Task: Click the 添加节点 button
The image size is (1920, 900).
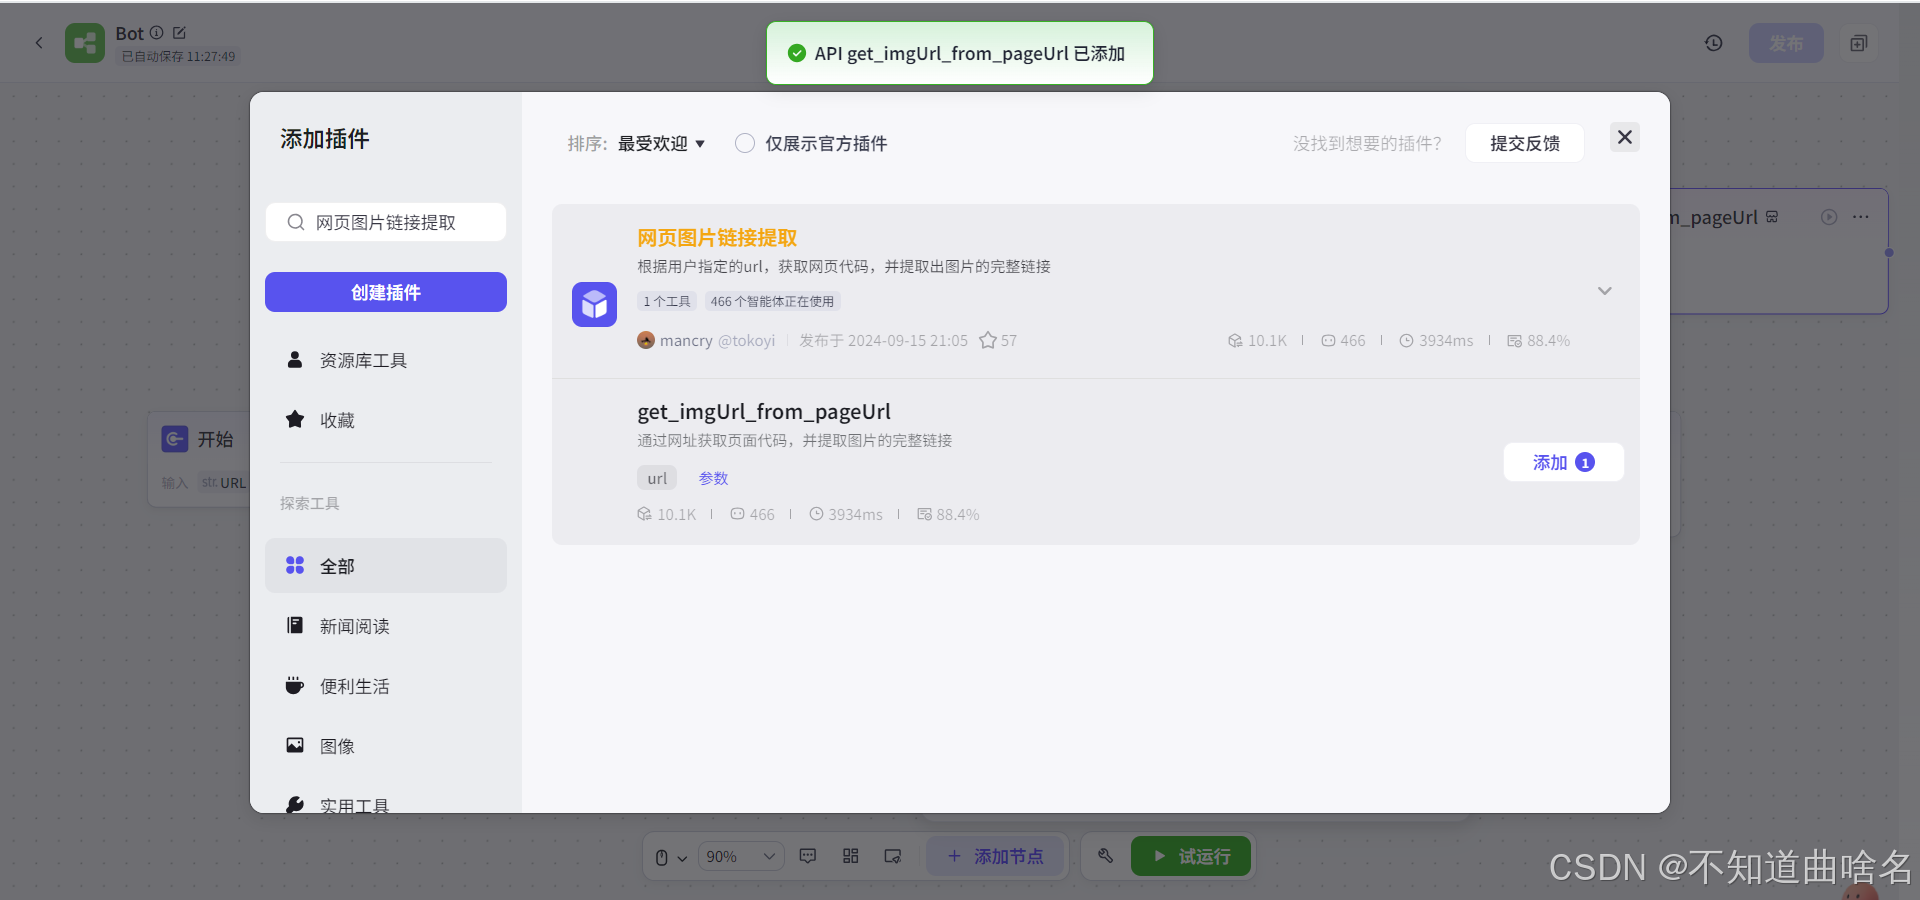Action: [x=995, y=856]
